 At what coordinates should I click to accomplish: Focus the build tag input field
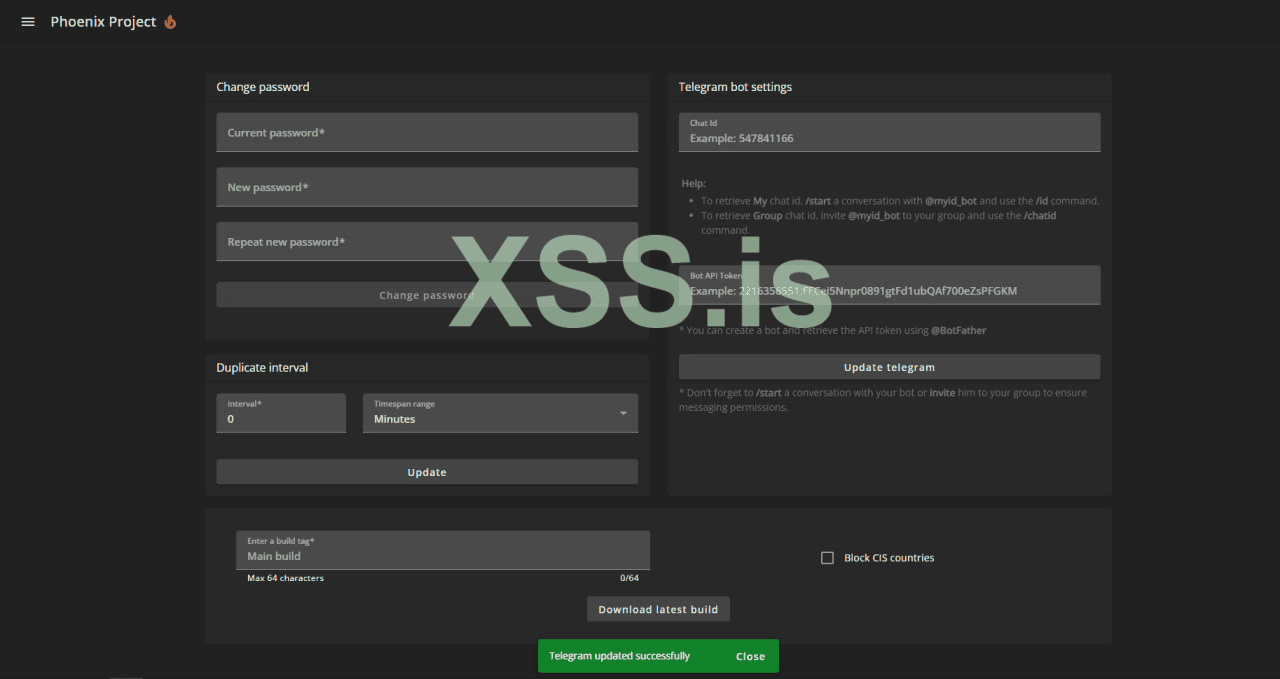(443, 550)
